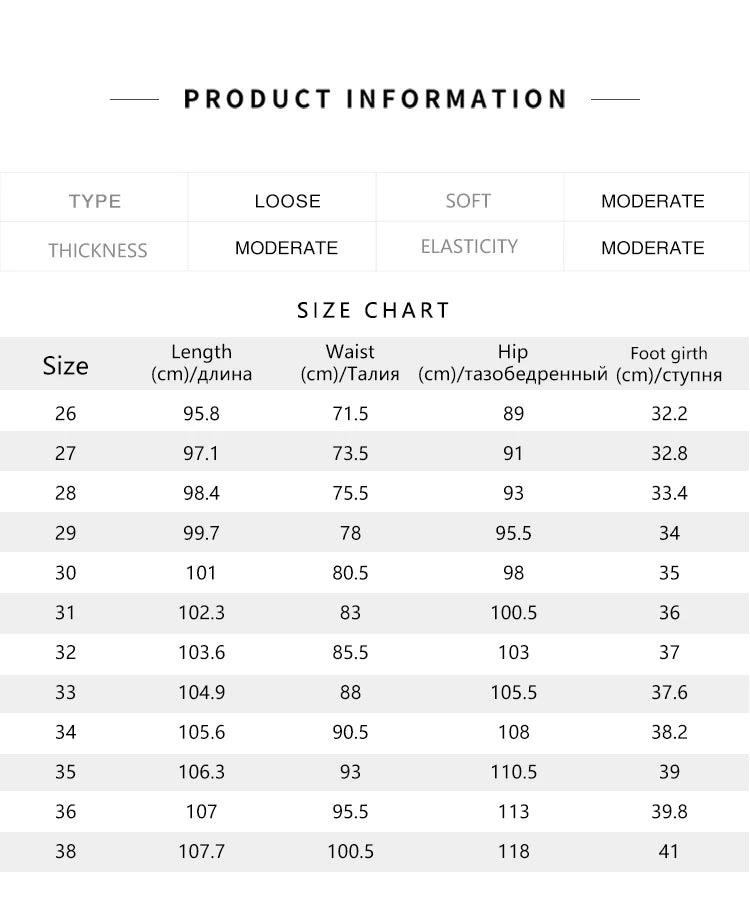This screenshot has width=750, height=899.
Task: Select the 39.8 foot girth value
Action: point(669,812)
